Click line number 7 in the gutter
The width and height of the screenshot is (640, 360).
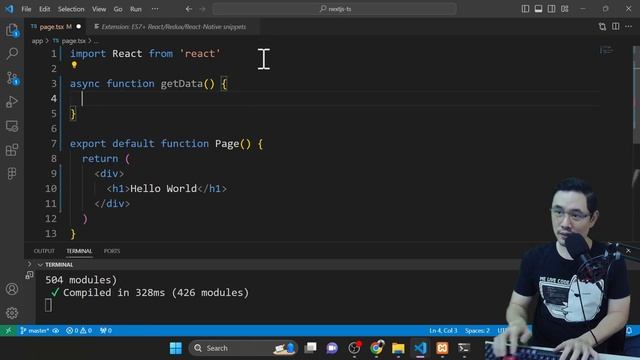53,144
